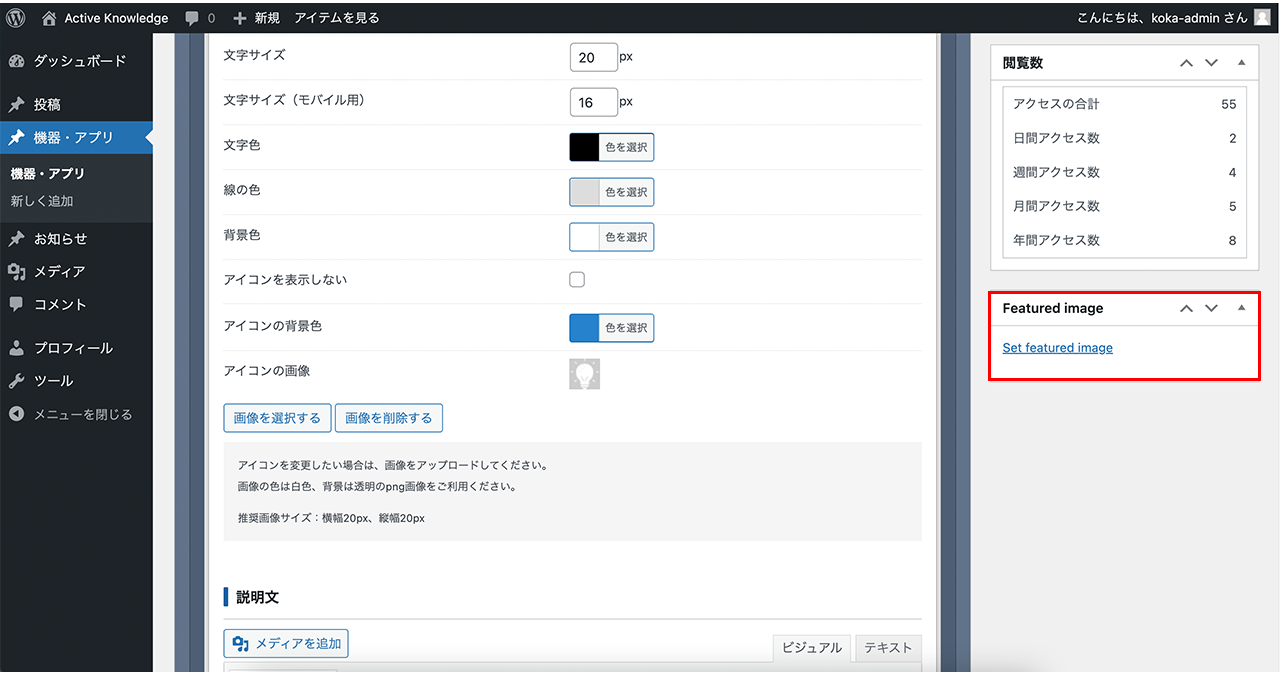Click the WordPress logo icon
The width and height of the screenshot is (1280, 675).
[x=16, y=17]
